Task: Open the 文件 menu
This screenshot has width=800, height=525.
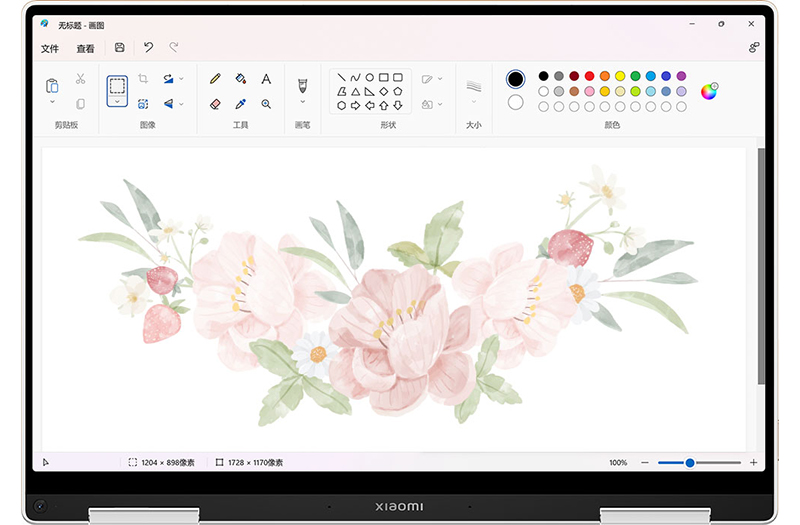Action: pos(50,49)
